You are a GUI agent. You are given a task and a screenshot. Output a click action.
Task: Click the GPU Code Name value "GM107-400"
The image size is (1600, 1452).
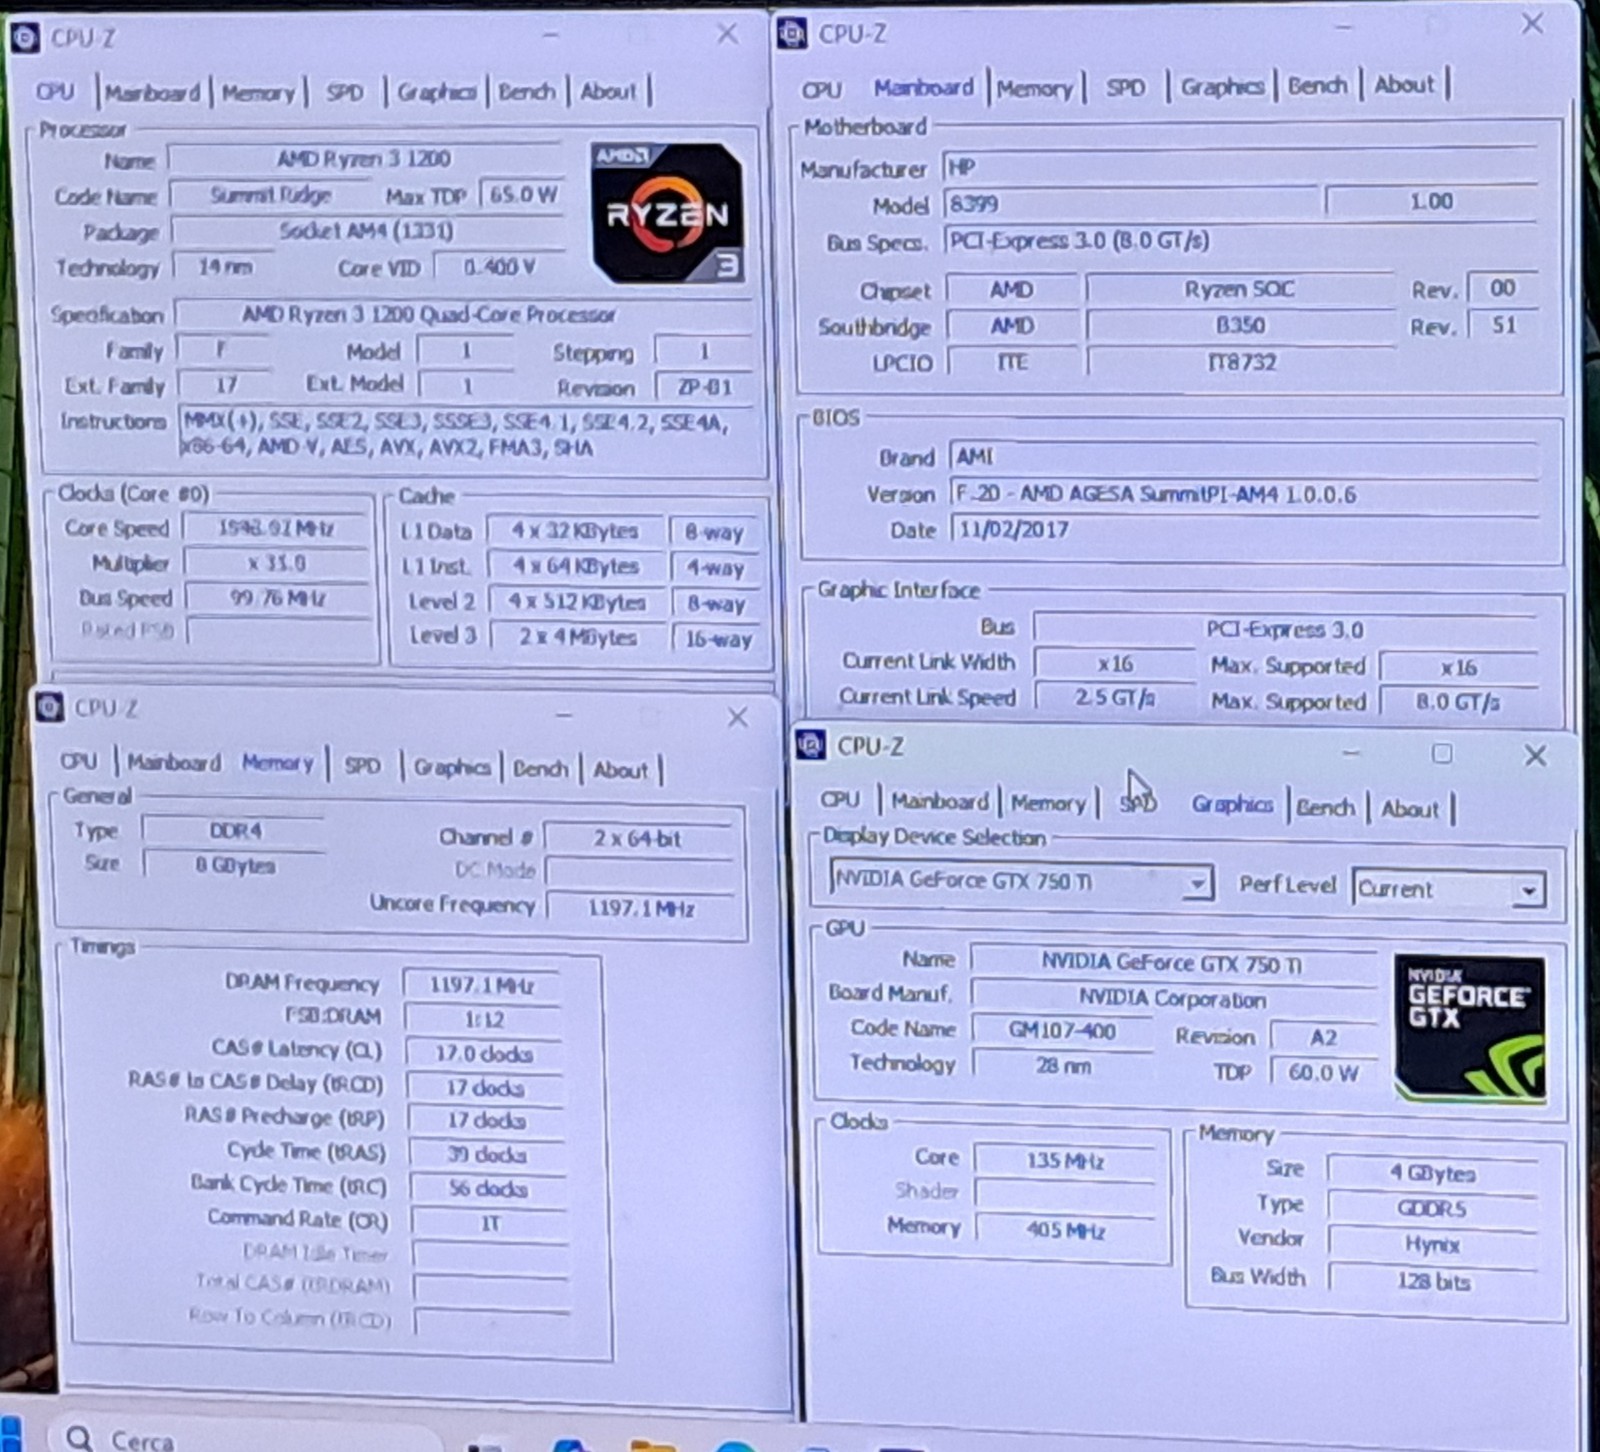[1062, 1031]
